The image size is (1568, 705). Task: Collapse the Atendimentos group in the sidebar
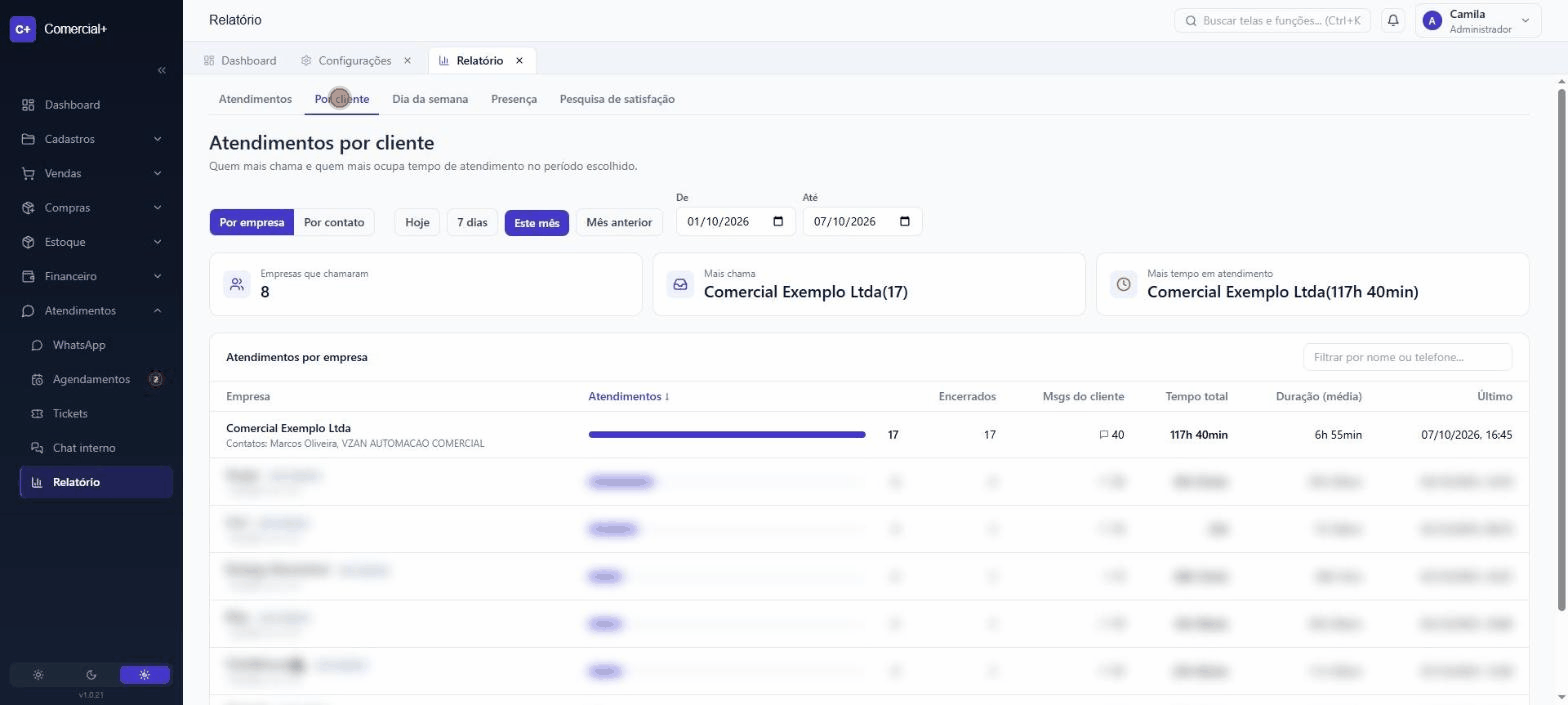coord(95,311)
